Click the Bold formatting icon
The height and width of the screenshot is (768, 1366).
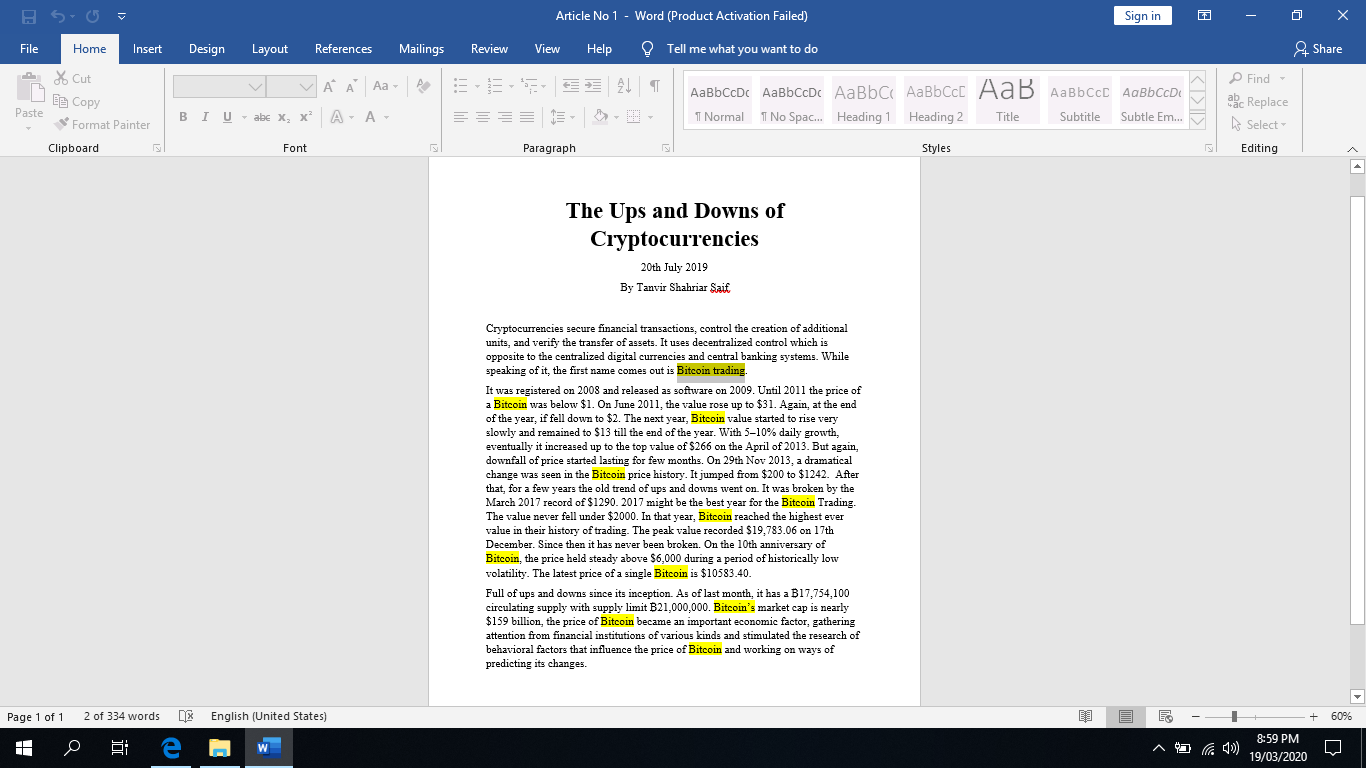(183, 117)
